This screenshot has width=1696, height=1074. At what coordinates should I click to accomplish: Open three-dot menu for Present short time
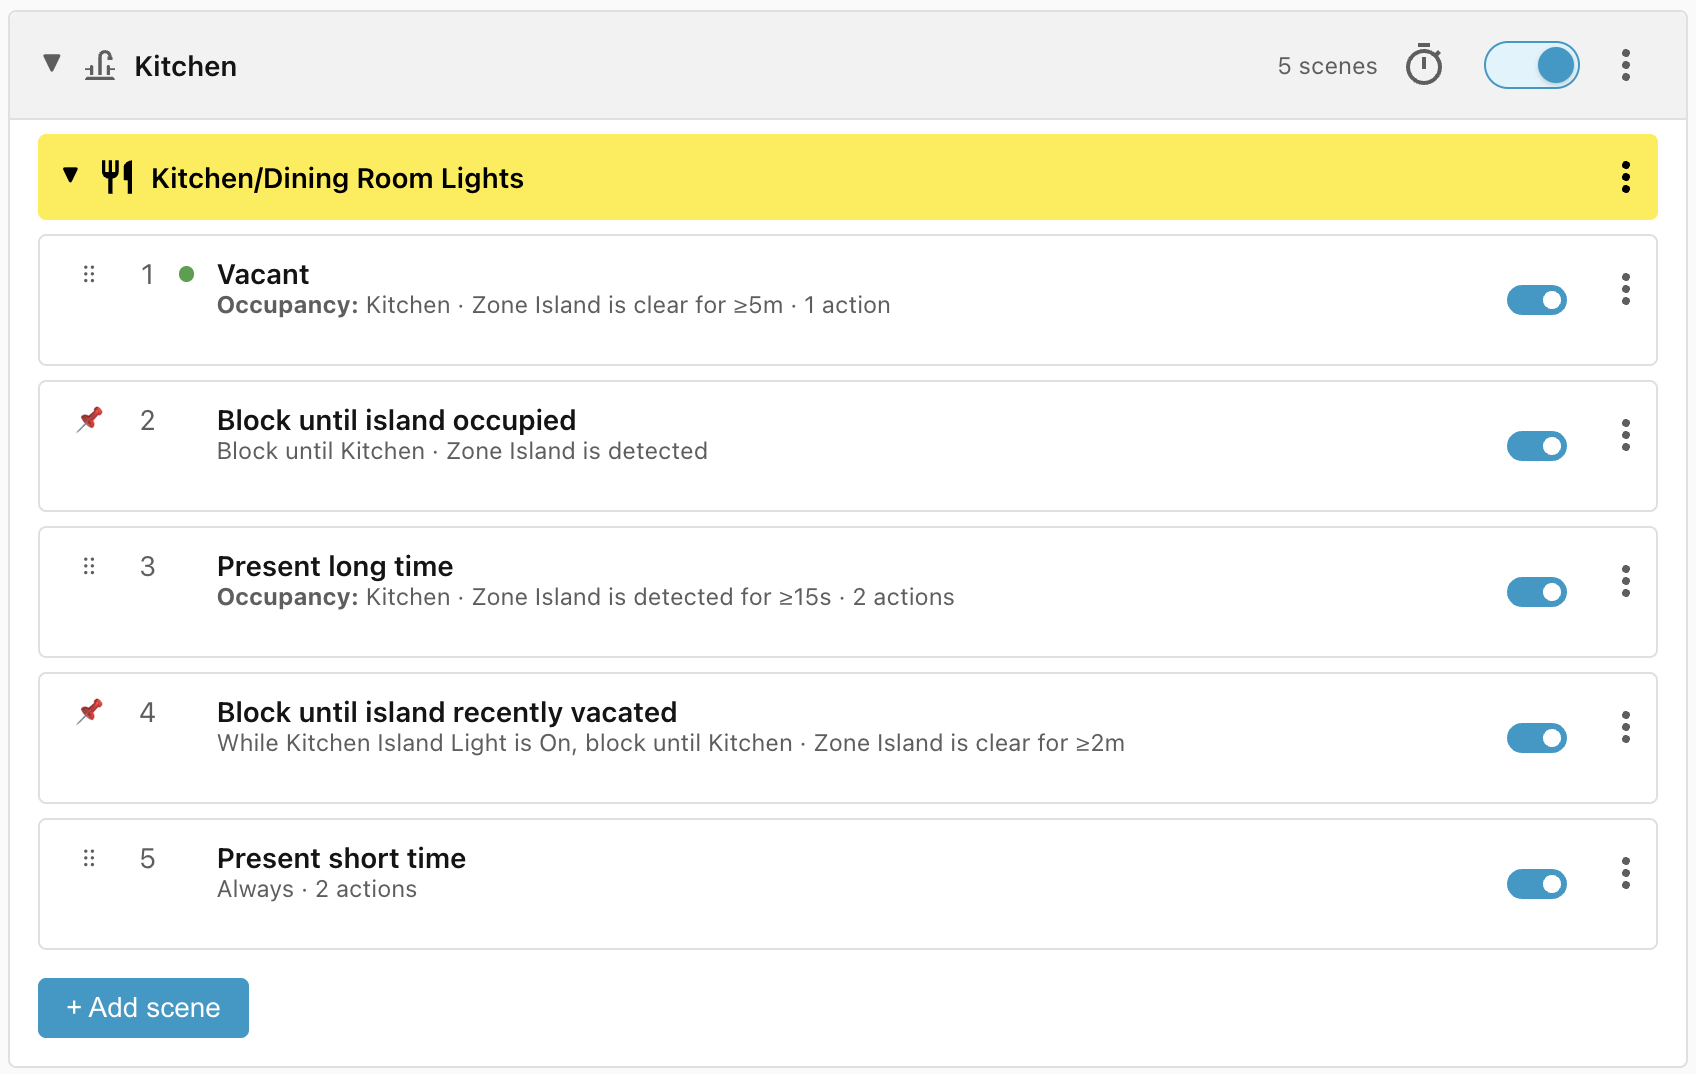pyautogui.click(x=1626, y=873)
